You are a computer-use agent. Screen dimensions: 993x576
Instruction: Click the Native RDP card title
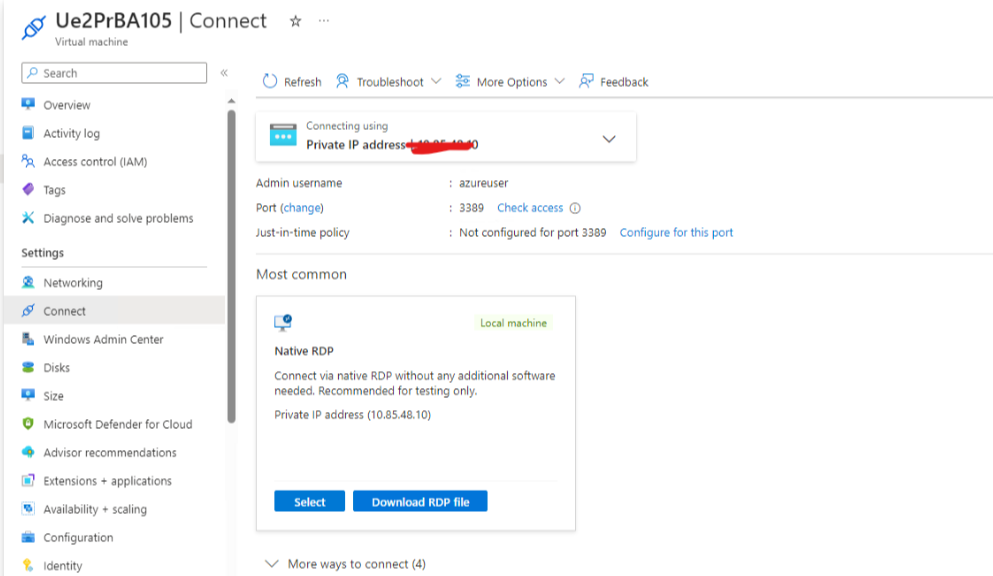303,351
